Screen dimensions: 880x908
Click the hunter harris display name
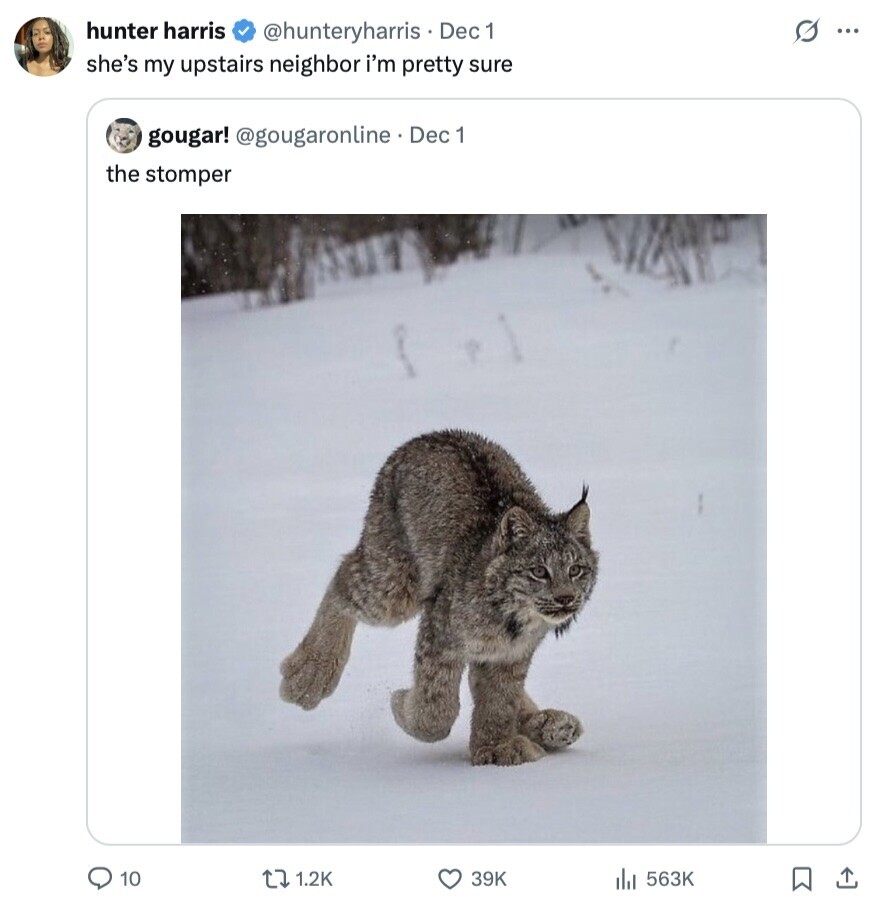pos(156,31)
